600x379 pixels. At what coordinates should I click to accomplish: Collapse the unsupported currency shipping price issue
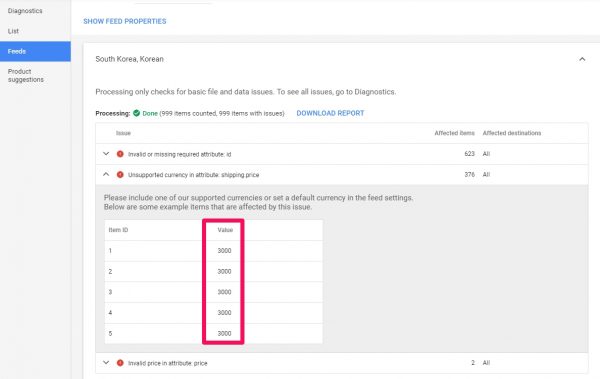pyautogui.click(x=106, y=174)
